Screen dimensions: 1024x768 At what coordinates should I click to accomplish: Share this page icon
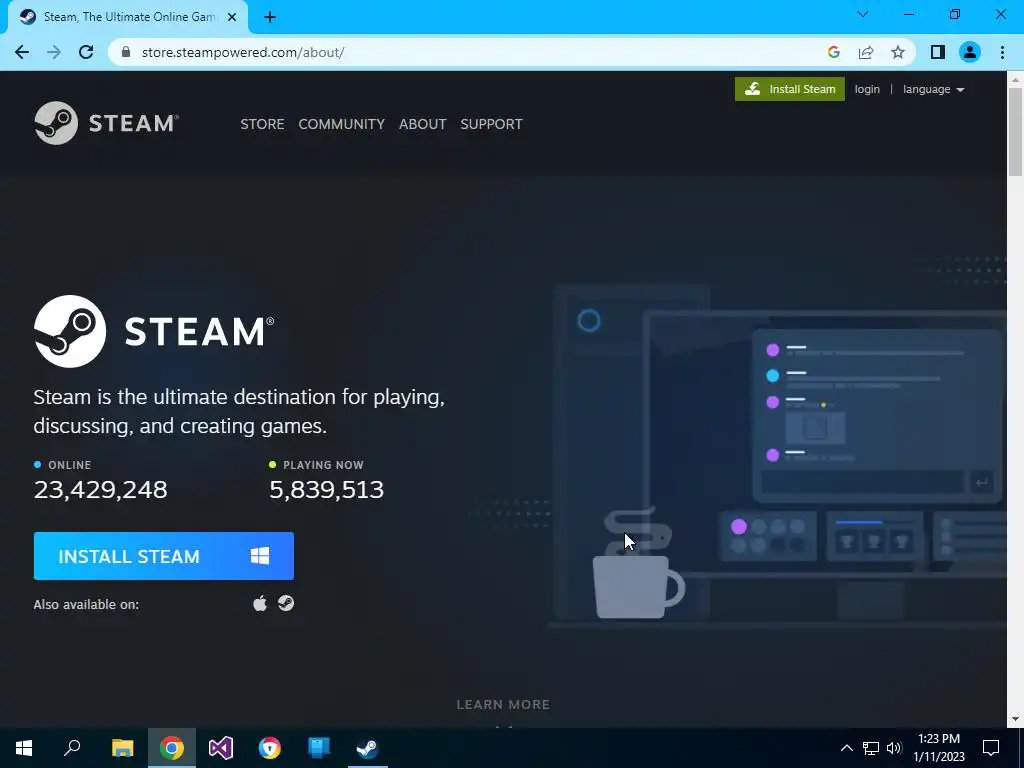pos(866,52)
